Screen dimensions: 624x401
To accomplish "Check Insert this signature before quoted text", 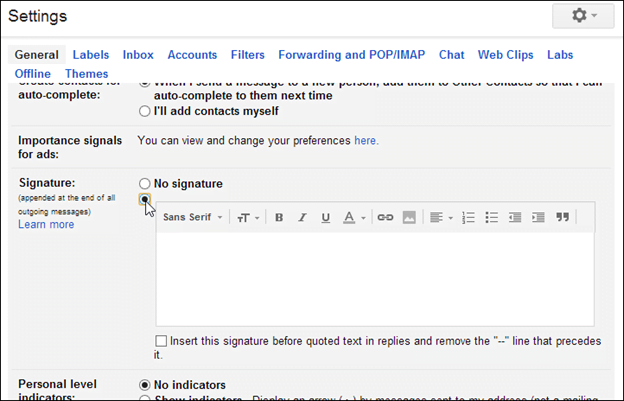I will click(x=161, y=341).
